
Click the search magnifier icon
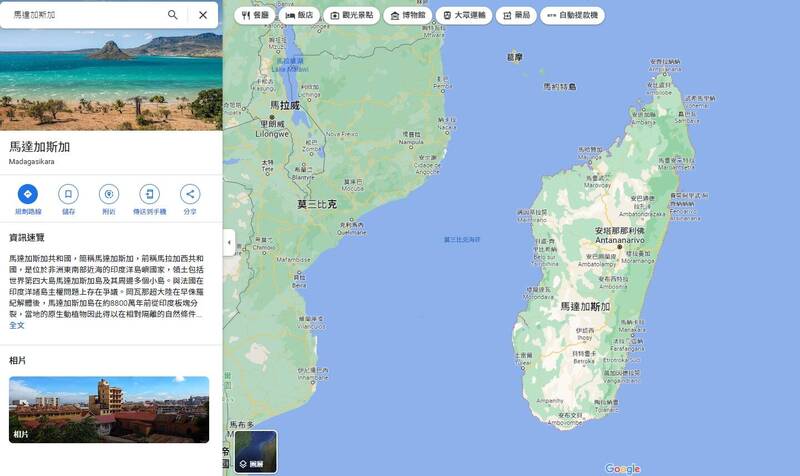pos(172,15)
